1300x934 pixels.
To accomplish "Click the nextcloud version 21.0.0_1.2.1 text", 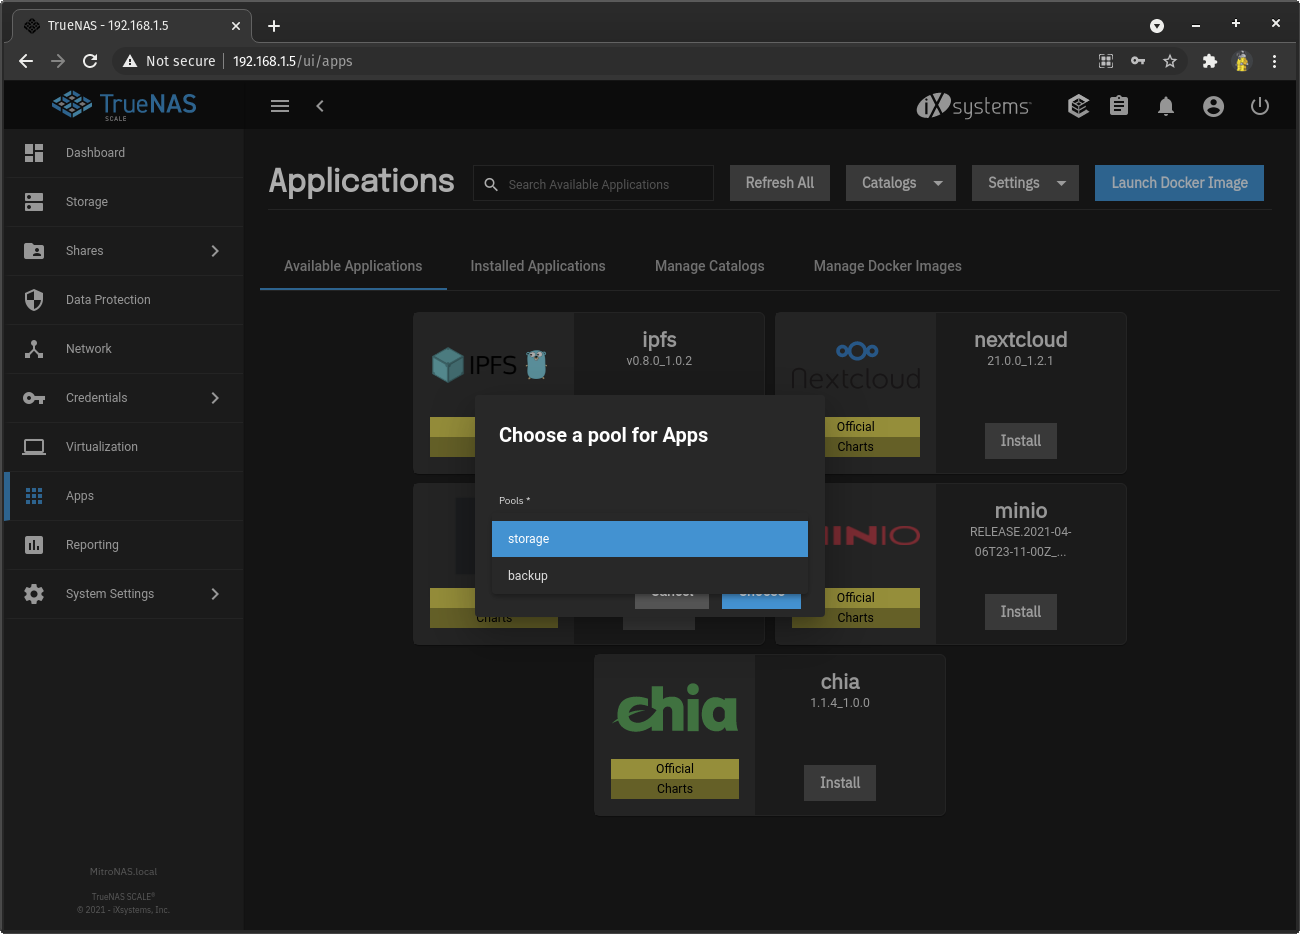I will 1020,361.
